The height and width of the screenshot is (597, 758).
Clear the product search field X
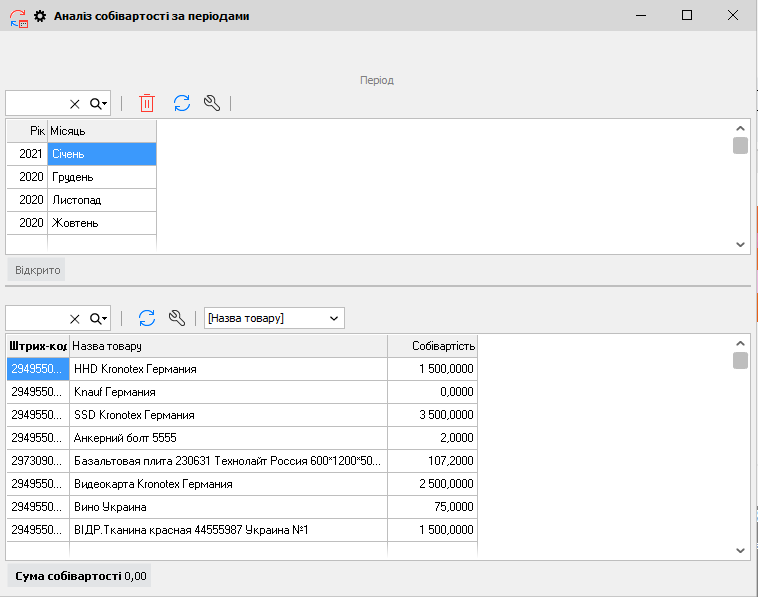pos(75,319)
